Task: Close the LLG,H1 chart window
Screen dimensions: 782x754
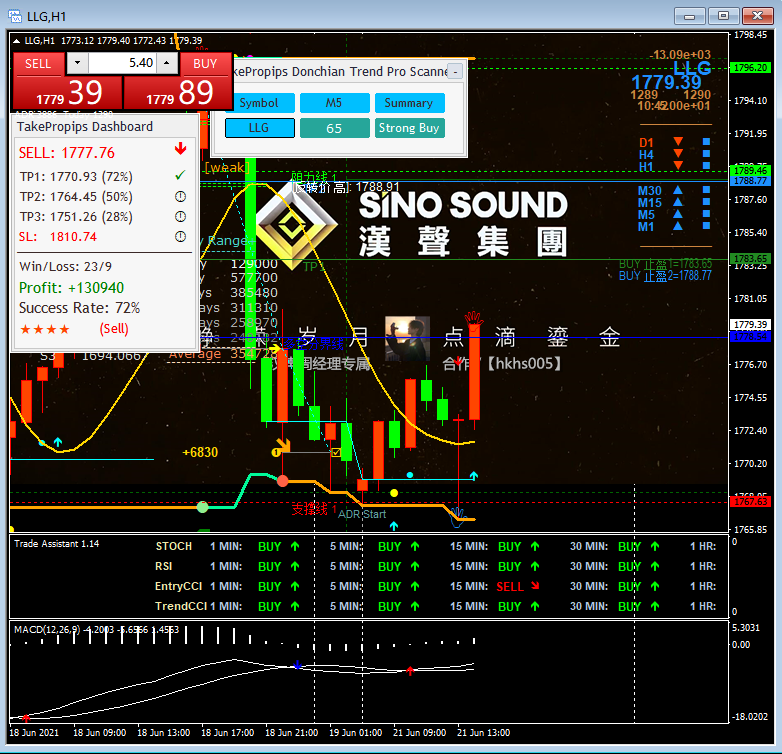Action: [757, 16]
